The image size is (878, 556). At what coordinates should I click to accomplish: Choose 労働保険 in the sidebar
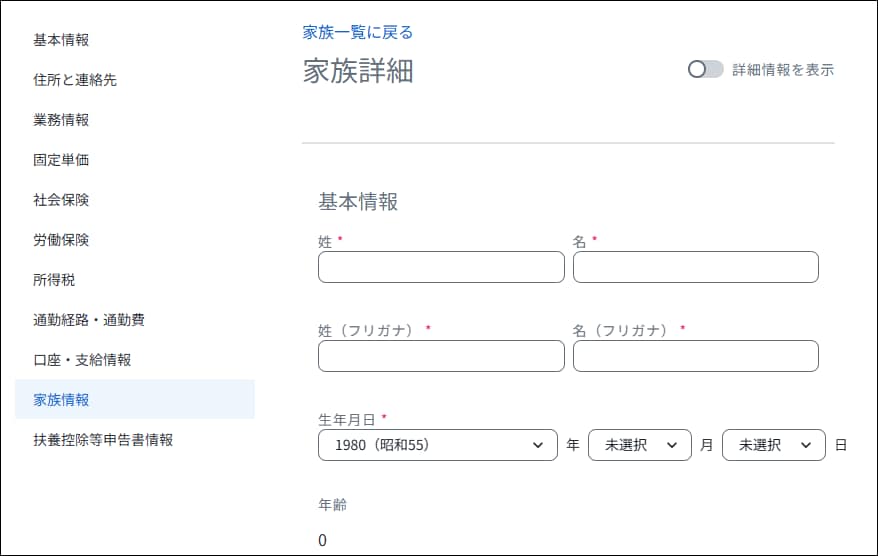pos(61,240)
